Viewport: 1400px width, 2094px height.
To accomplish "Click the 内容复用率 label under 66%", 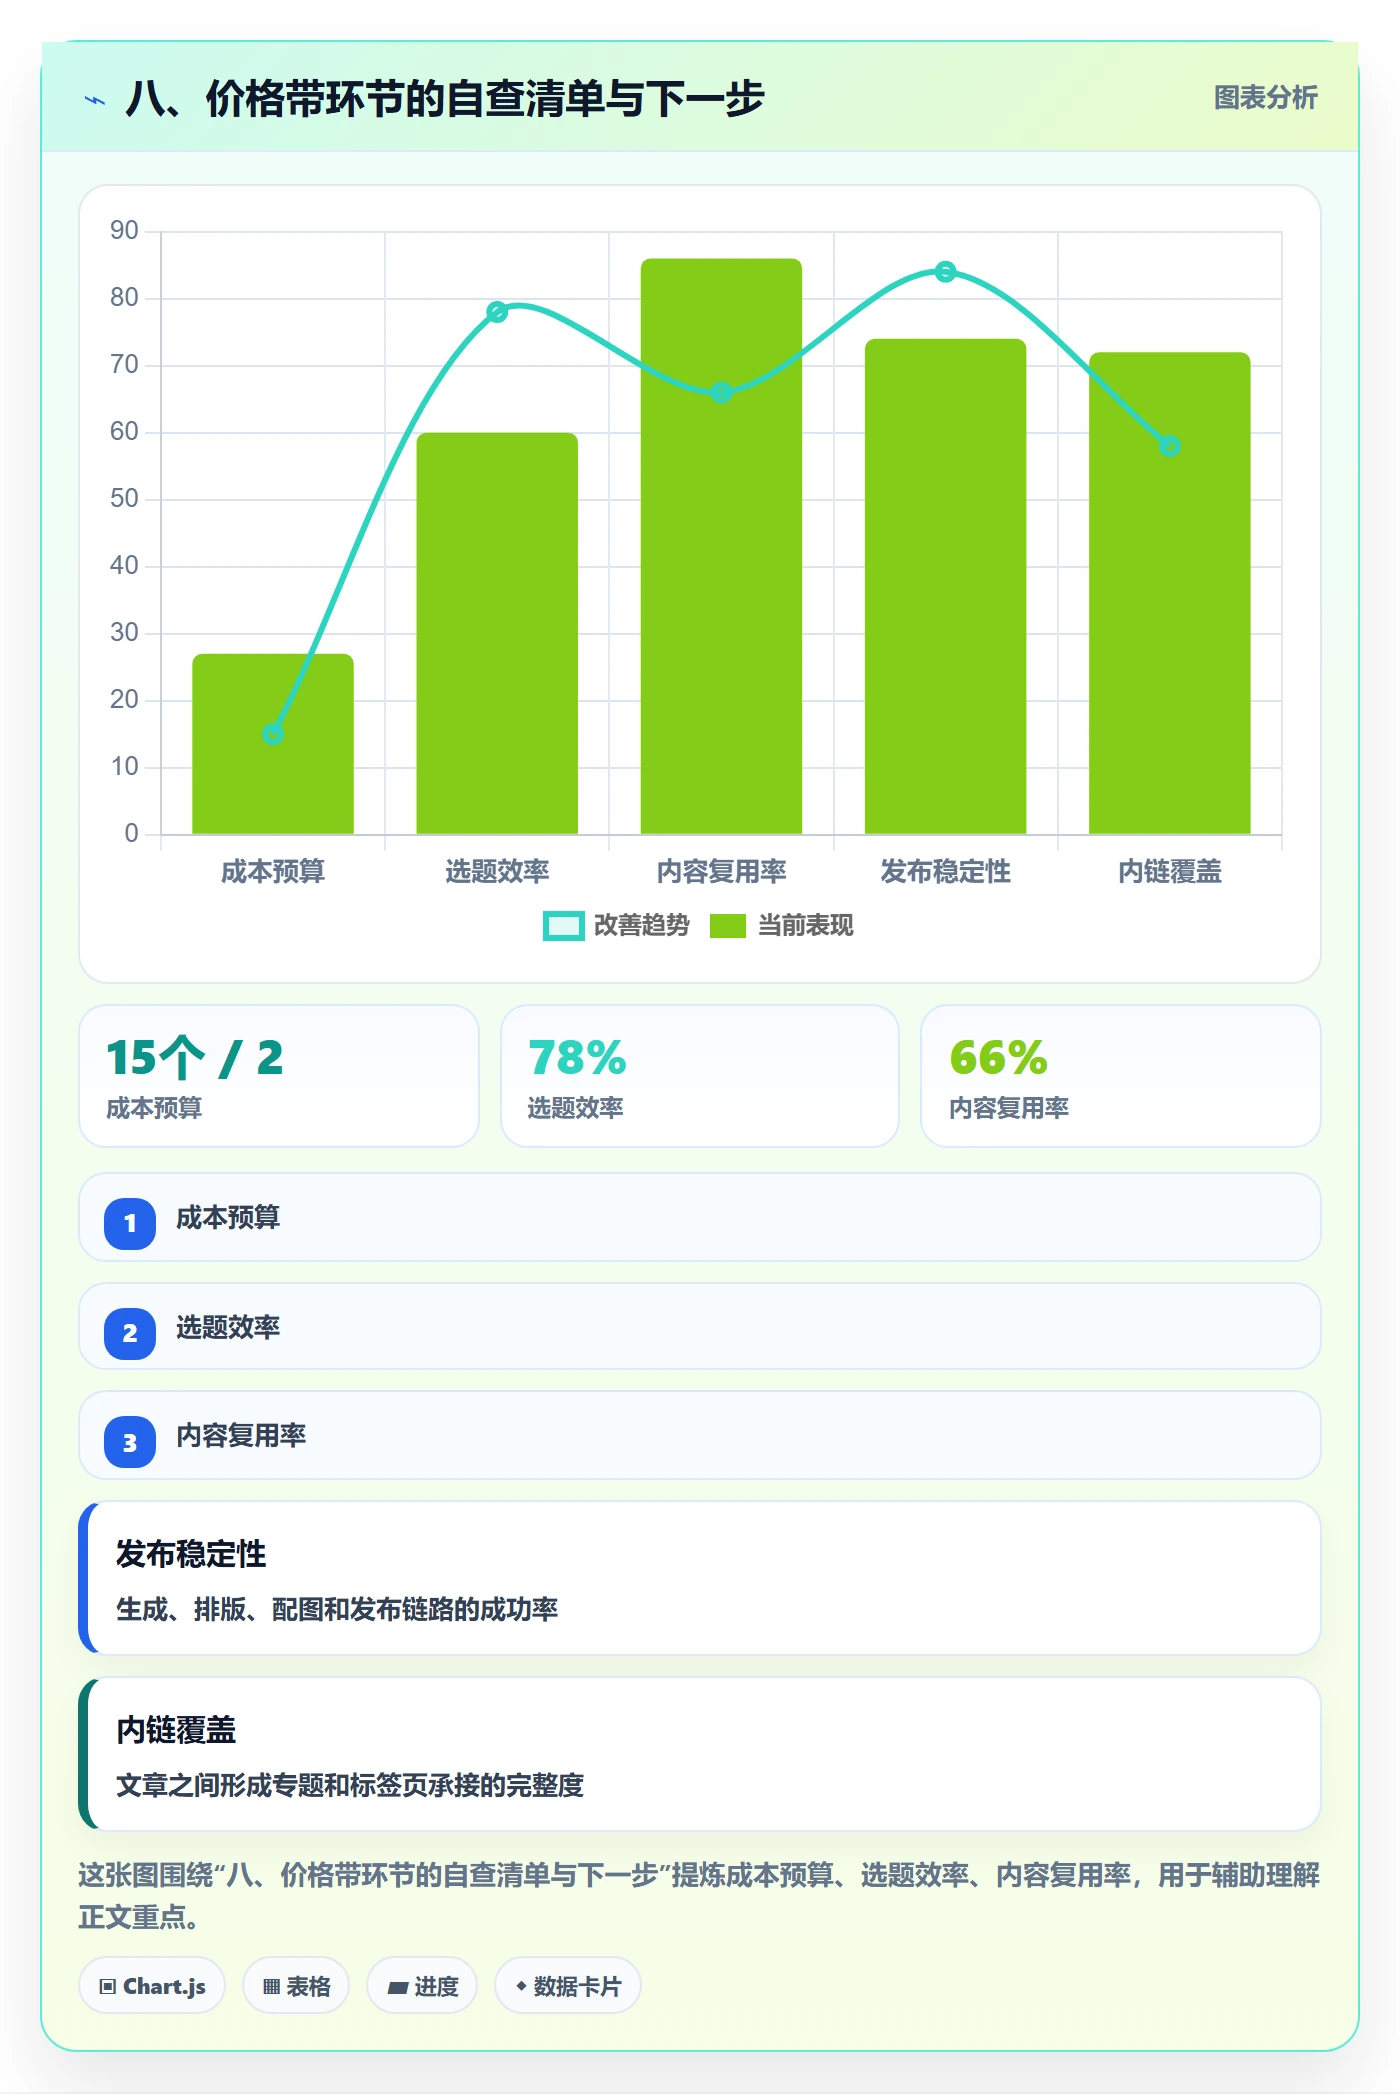I will (x=1009, y=1108).
